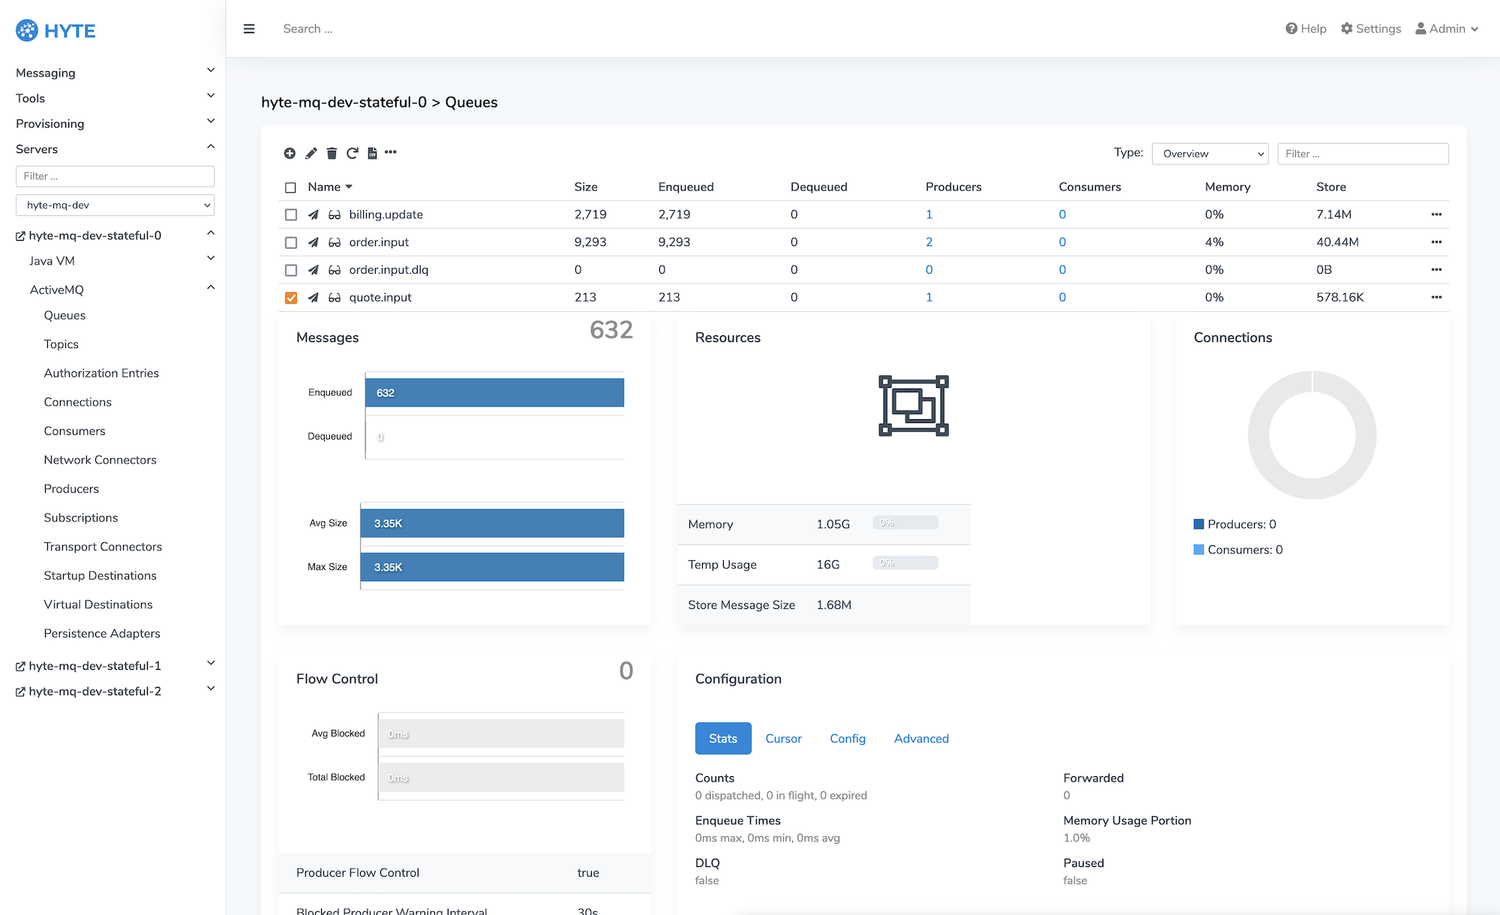Viewport: 1500px width, 915px height.
Task: Click the export CSV file icon
Action: [x=372, y=153]
